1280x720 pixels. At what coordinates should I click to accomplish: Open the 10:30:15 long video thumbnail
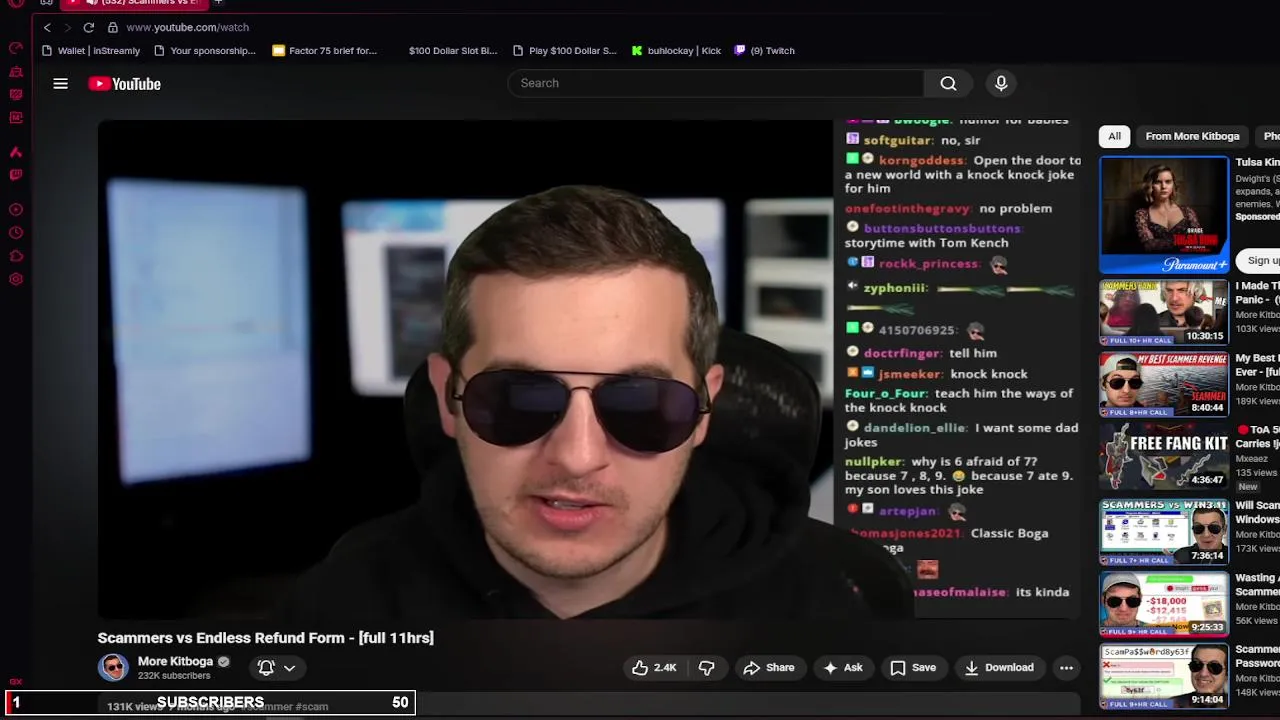(x=1164, y=312)
